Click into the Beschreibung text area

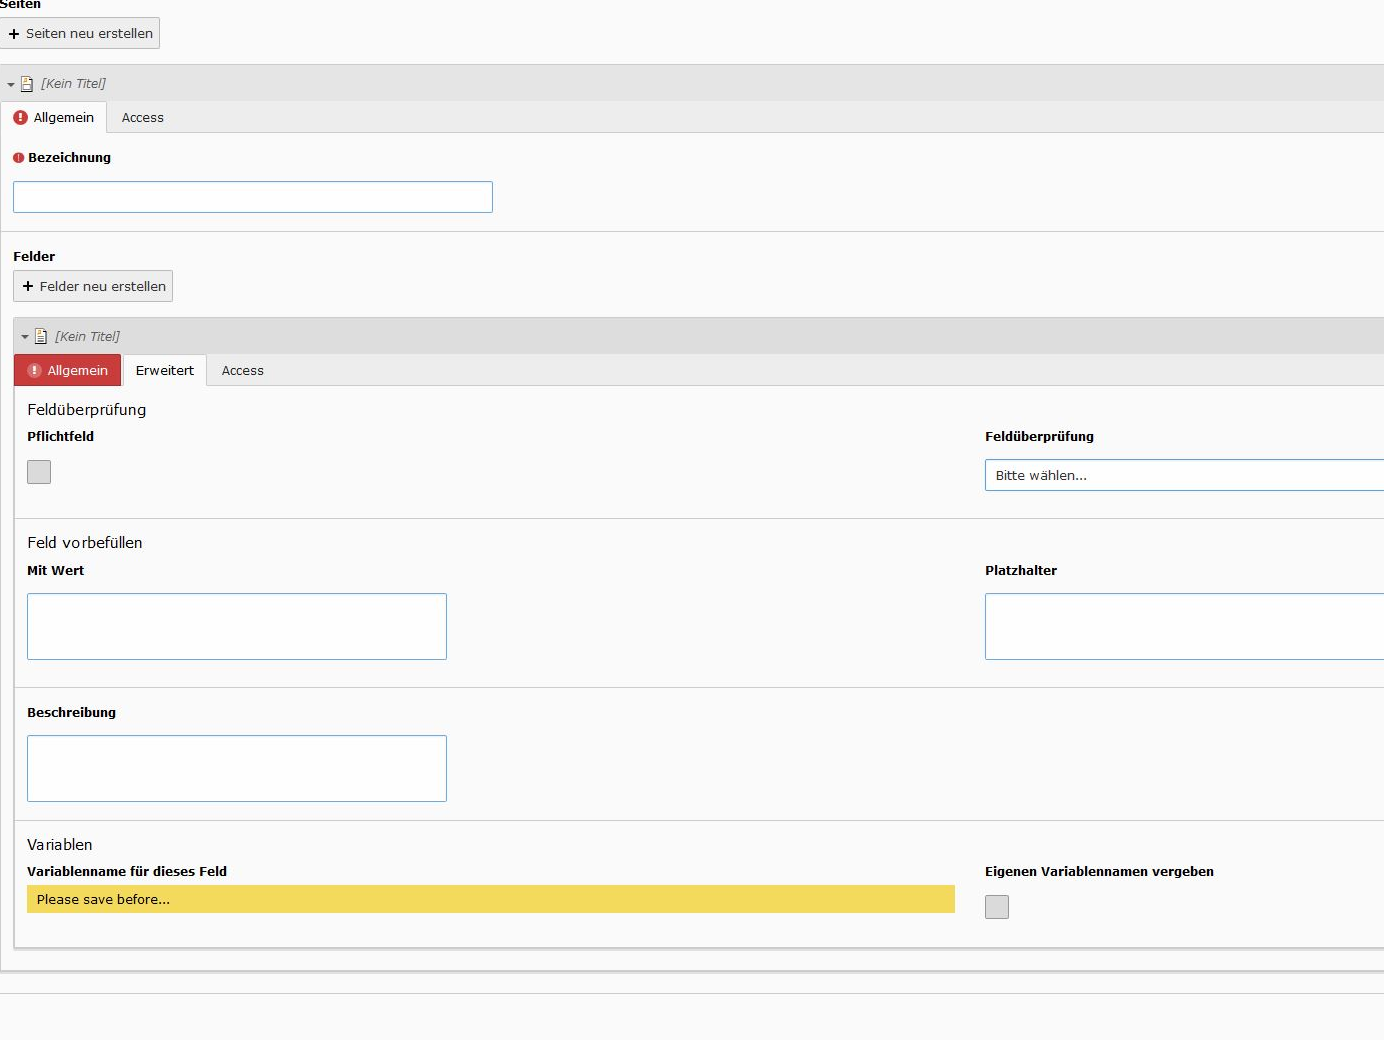click(237, 769)
